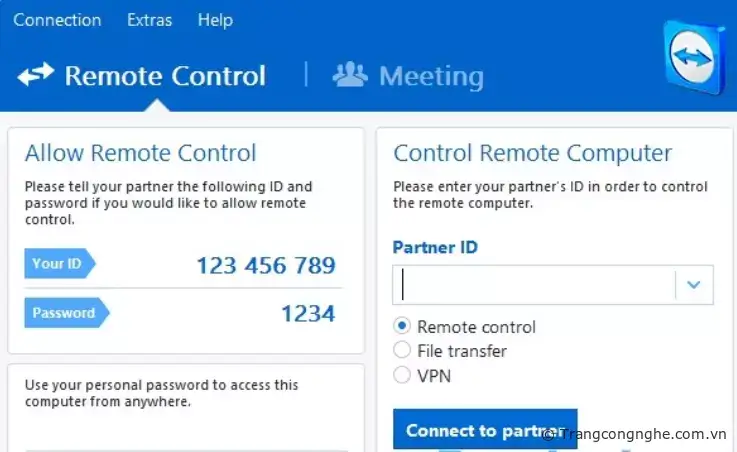The height and width of the screenshot is (452, 737).
Task: Click the TeamViewer logo icon
Action: (x=693, y=56)
